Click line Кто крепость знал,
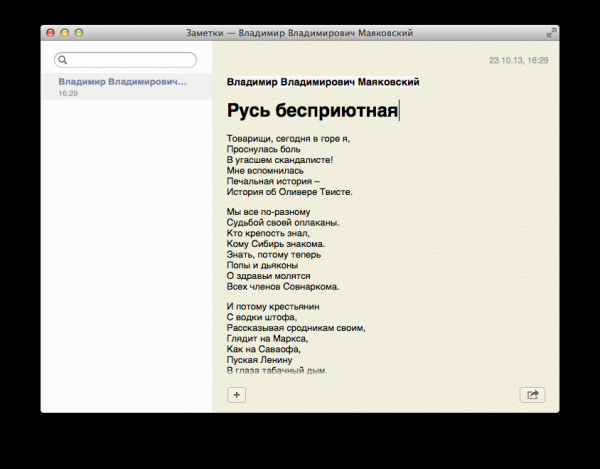 [268, 233]
